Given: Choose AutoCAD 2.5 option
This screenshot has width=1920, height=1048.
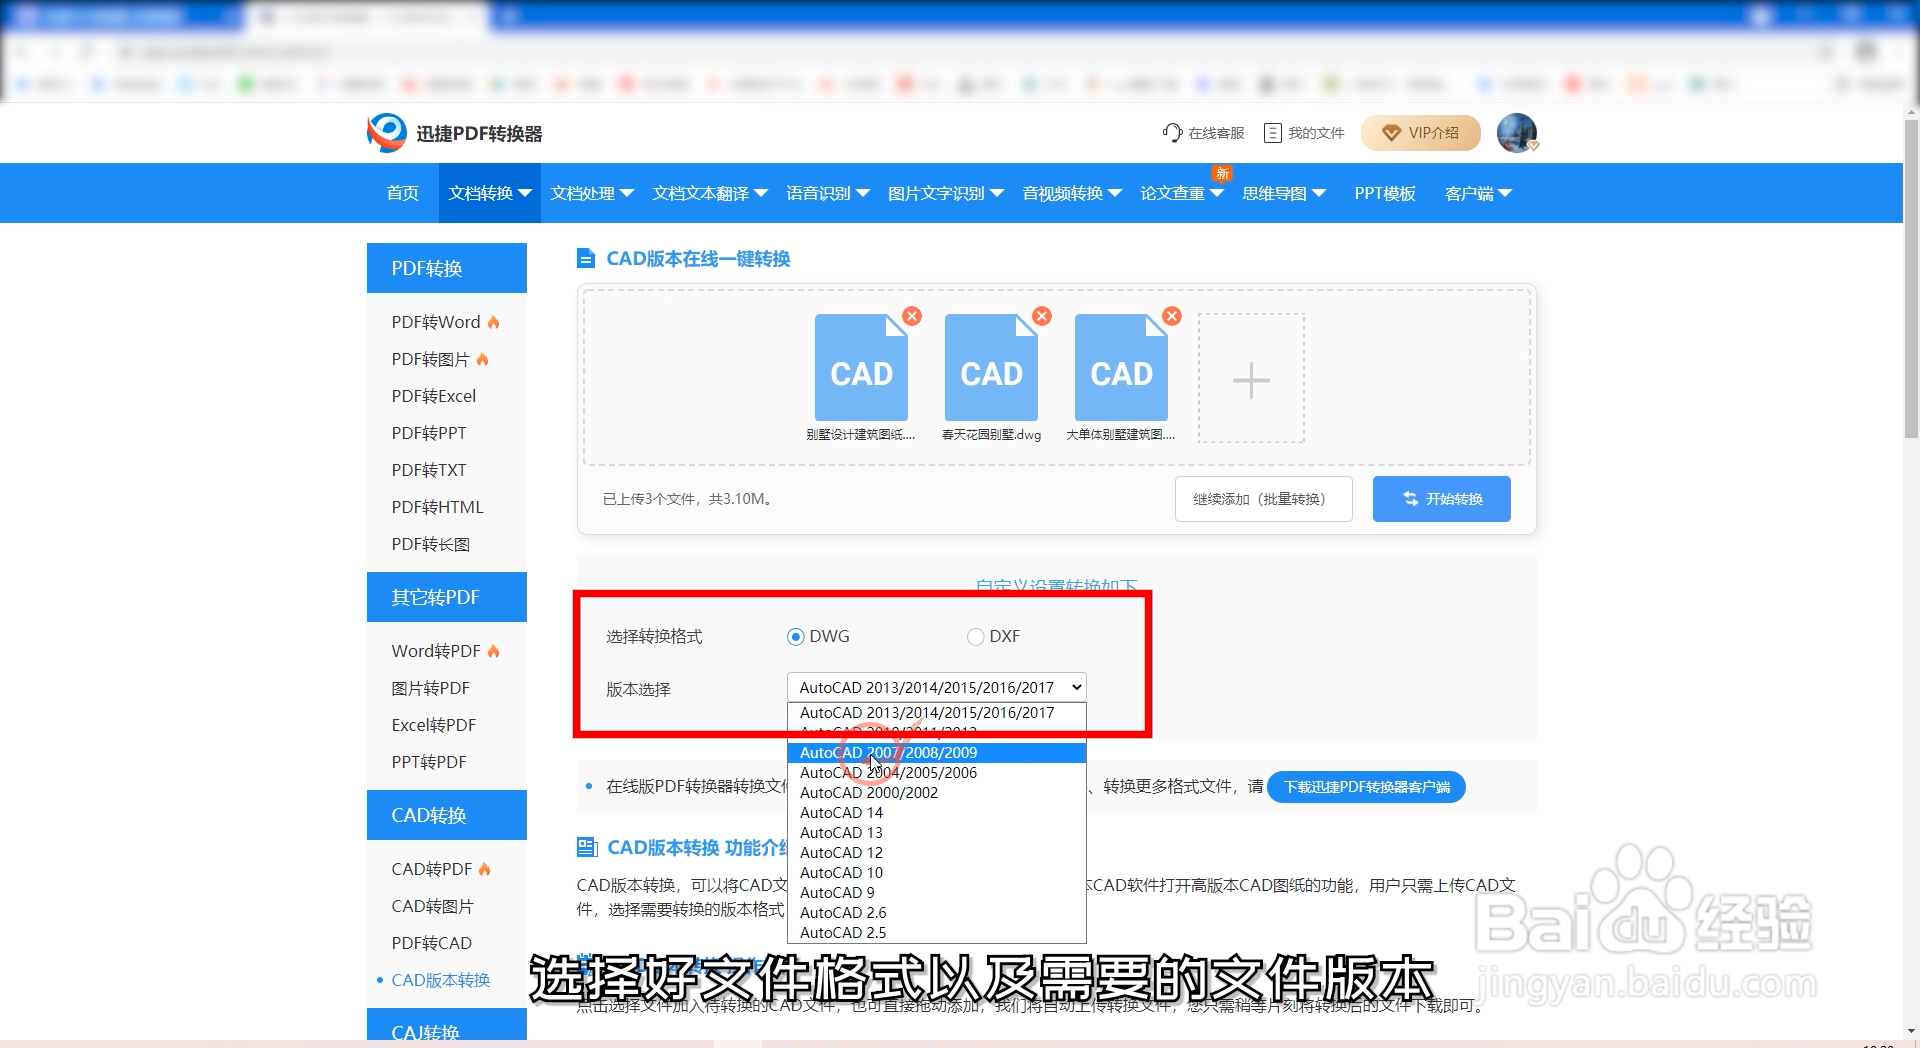Looking at the screenshot, I should pyautogui.click(x=936, y=933).
